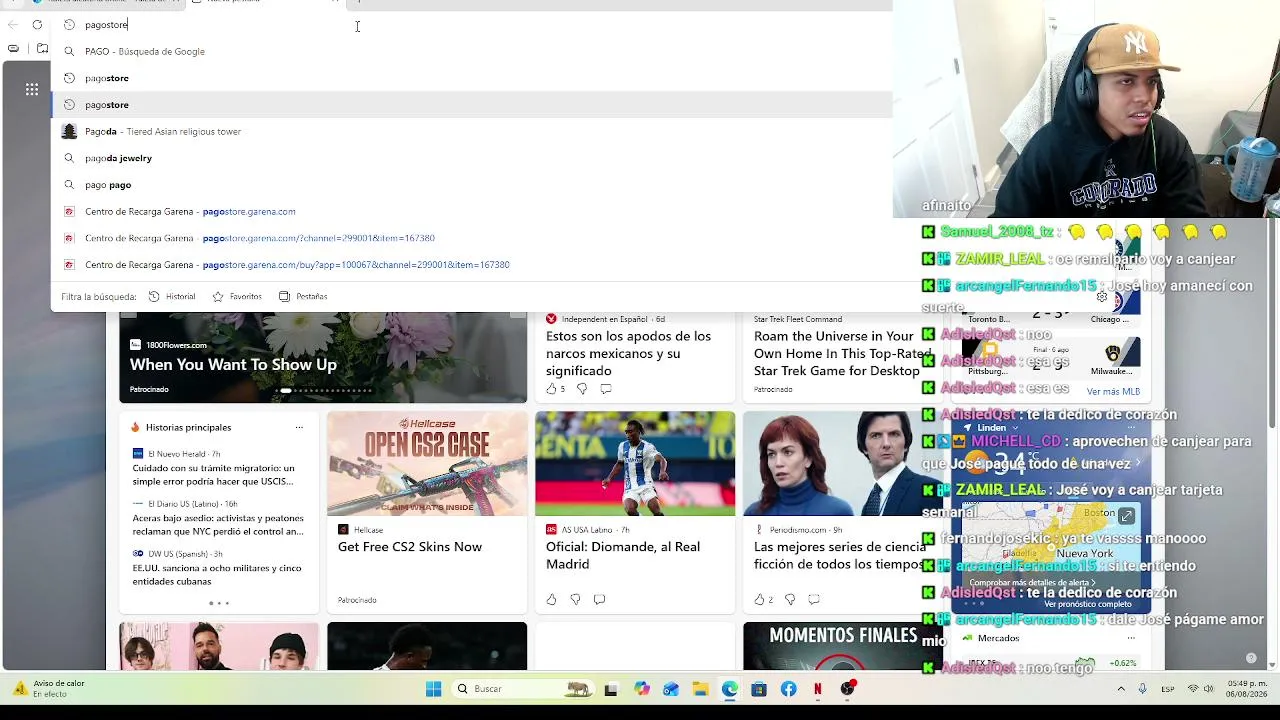The width and height of the screenshot is (1280, 720).
Task: Like the mejores series de ciencia ficción article
Action: coord(759,599)
